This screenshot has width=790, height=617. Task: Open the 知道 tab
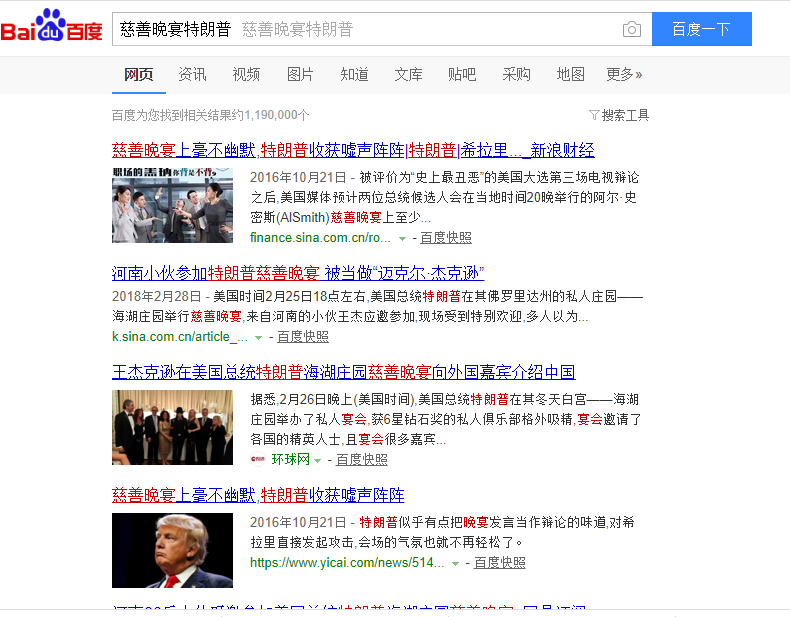354,75
